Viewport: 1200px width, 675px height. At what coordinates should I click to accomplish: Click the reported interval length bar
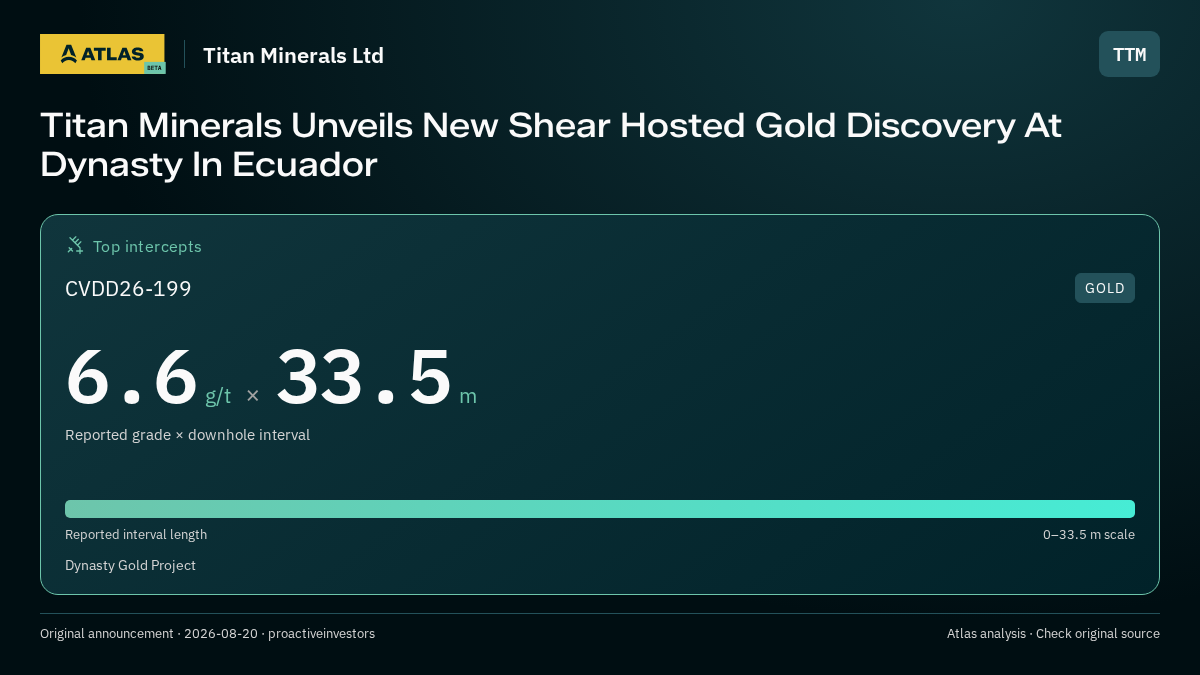(x=600, y=508)
